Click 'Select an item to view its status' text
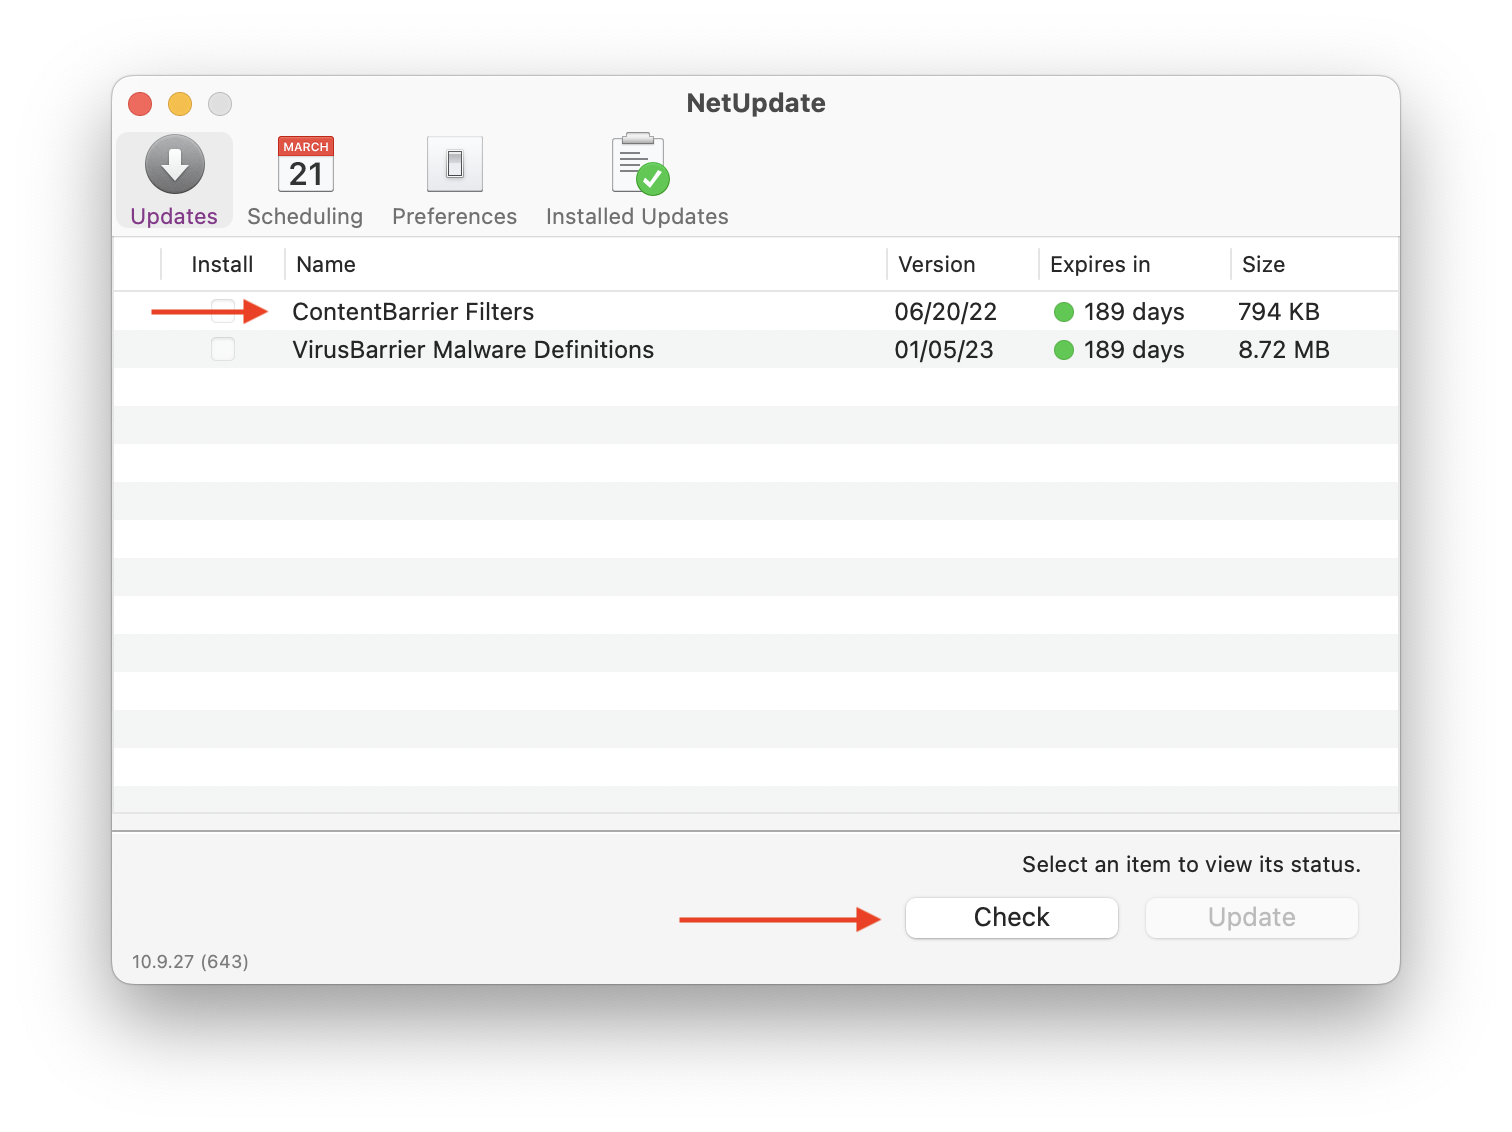 click(1191, 864)
